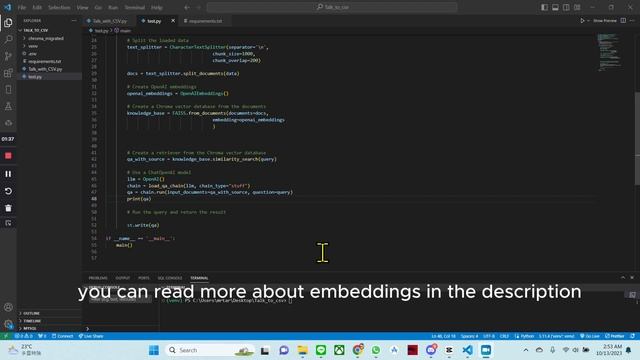Viewport: 640px width, 360px height.
Task: Open the Explorer view in activity bar
Action: point(8,23)
